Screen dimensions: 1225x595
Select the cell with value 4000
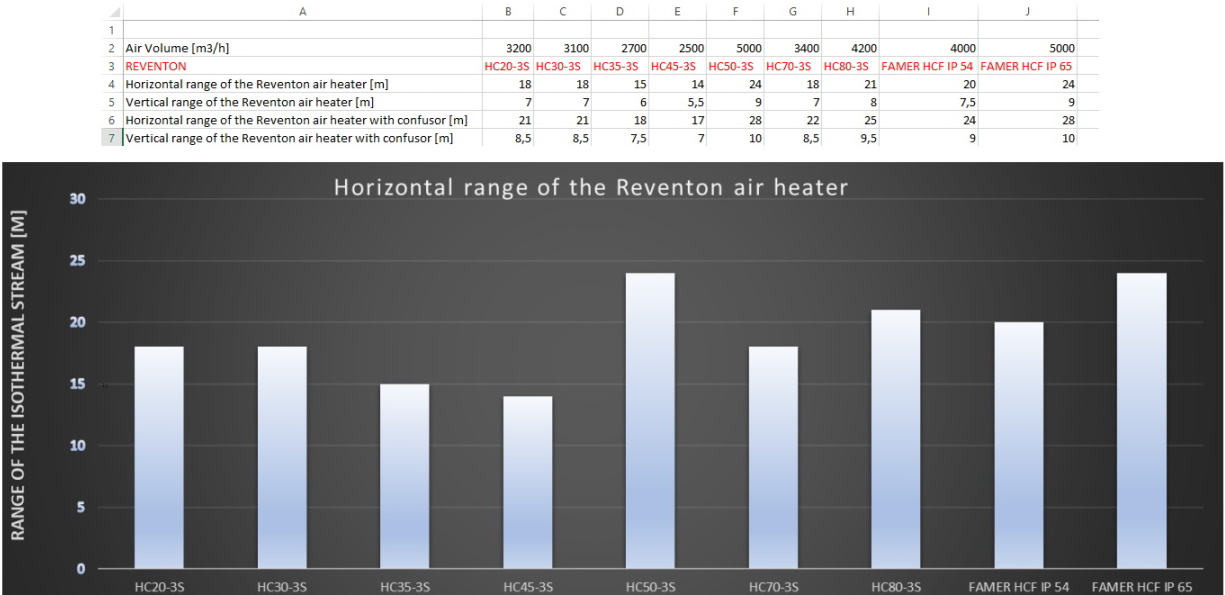pos(928,48)
